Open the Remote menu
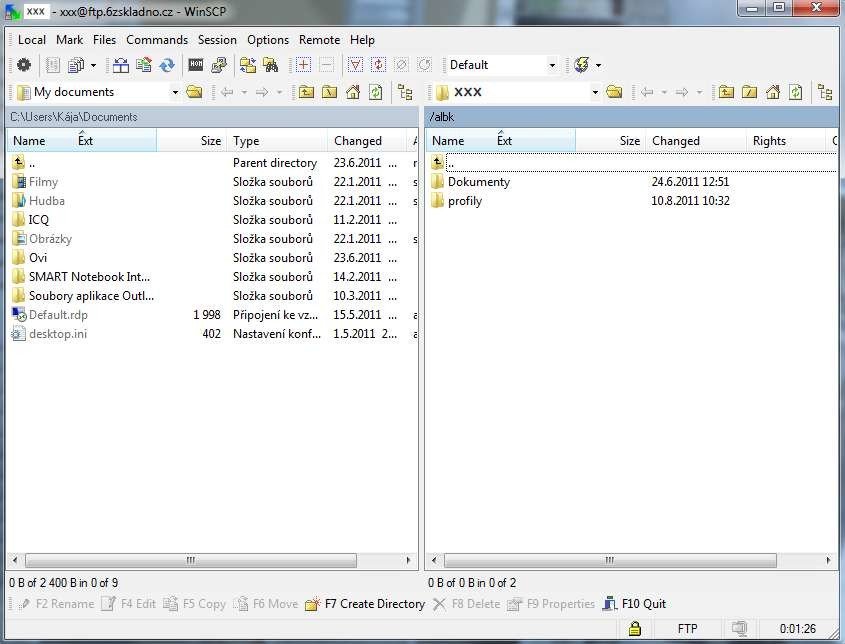Image resolution: width=845 pixels, height=644 pixels. tap(320, 40)
